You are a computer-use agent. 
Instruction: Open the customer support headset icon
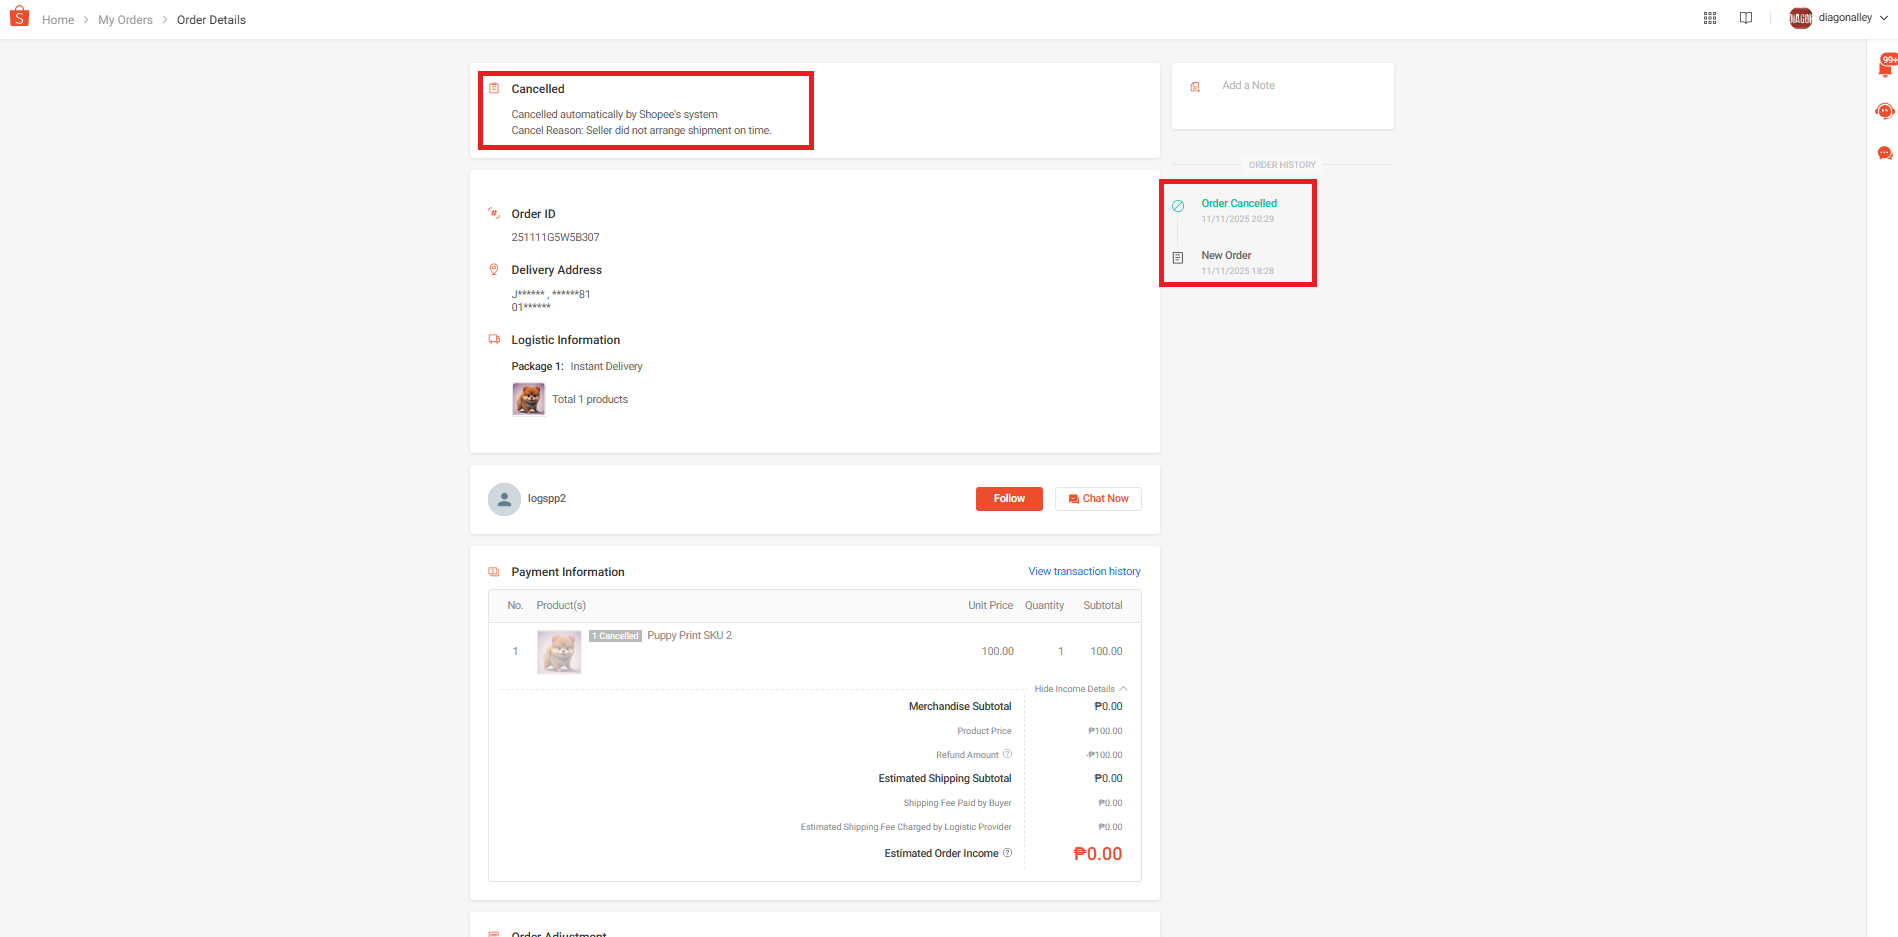[x=1885, y=111]
